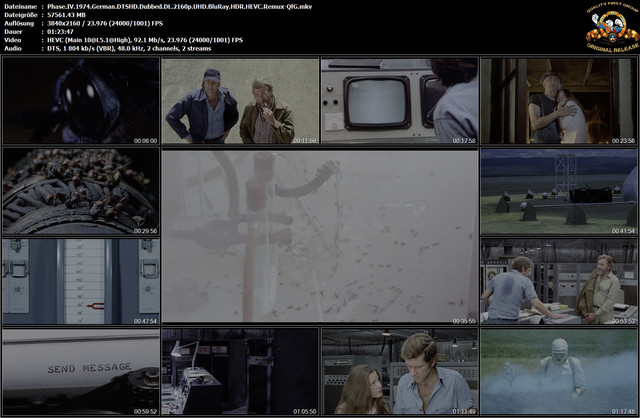Click the 00:41:54 timestamp label
This screenshot has width=640, height=418.
623,231
